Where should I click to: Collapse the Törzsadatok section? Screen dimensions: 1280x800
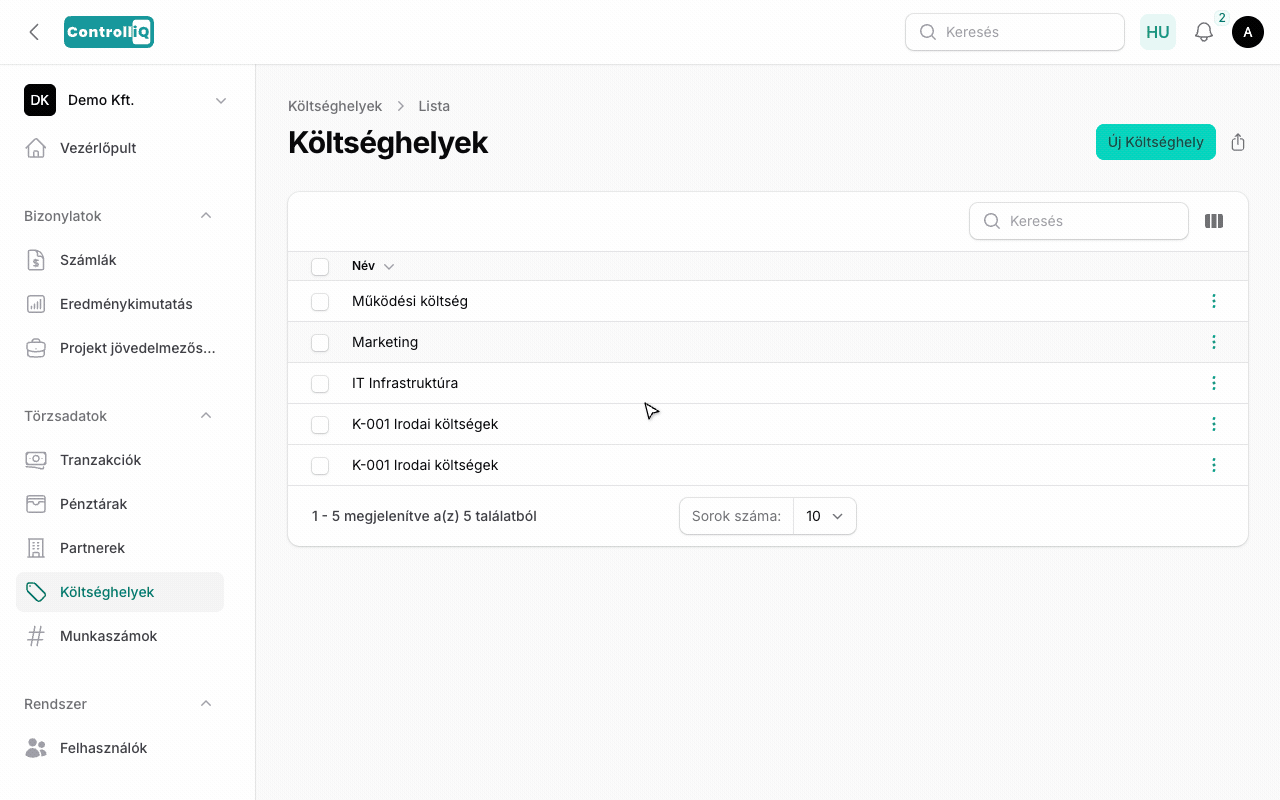206,416
